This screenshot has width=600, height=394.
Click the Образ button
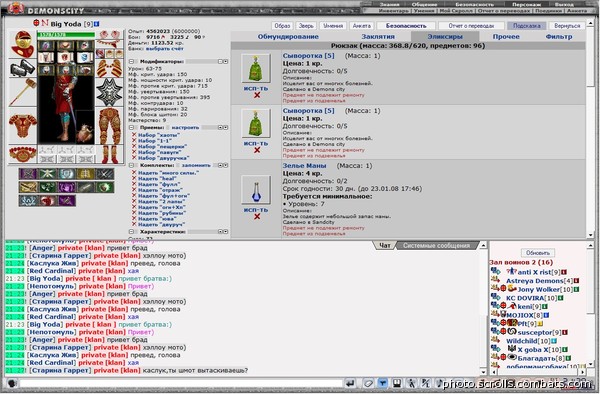tap(282, 26)
